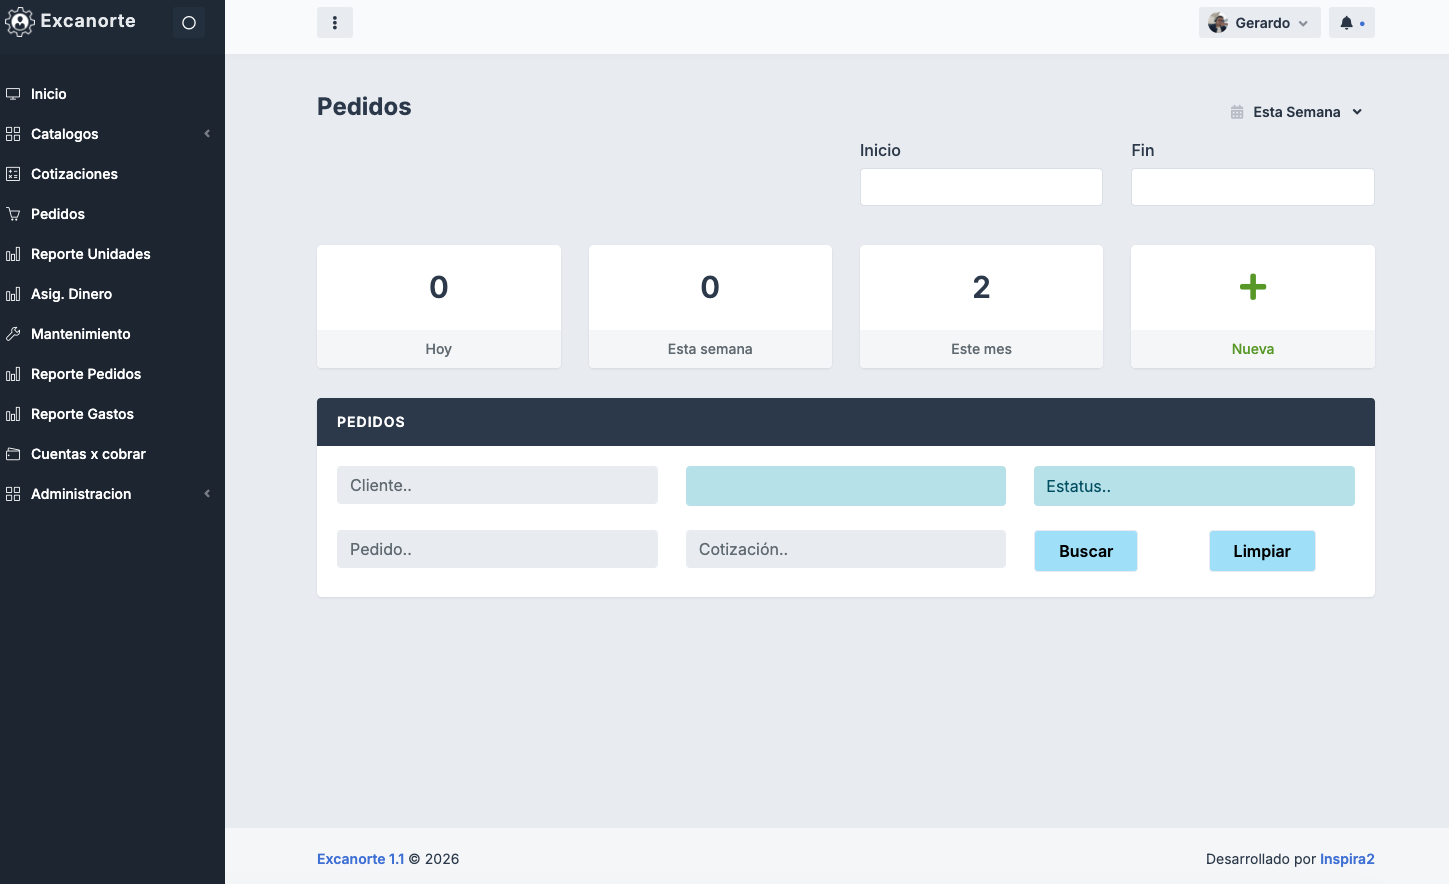Click the Limpiar button

tap(1262, 551)
